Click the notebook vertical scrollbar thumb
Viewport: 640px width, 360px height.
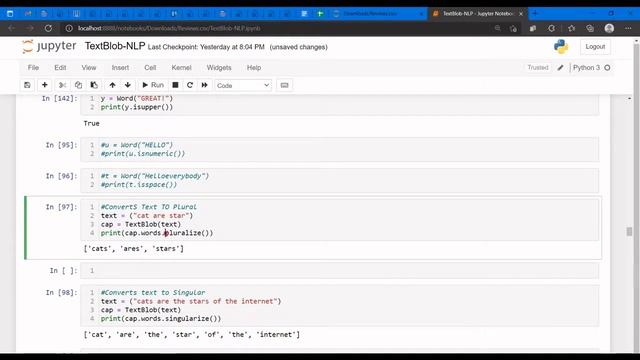[x=629, y=231]
